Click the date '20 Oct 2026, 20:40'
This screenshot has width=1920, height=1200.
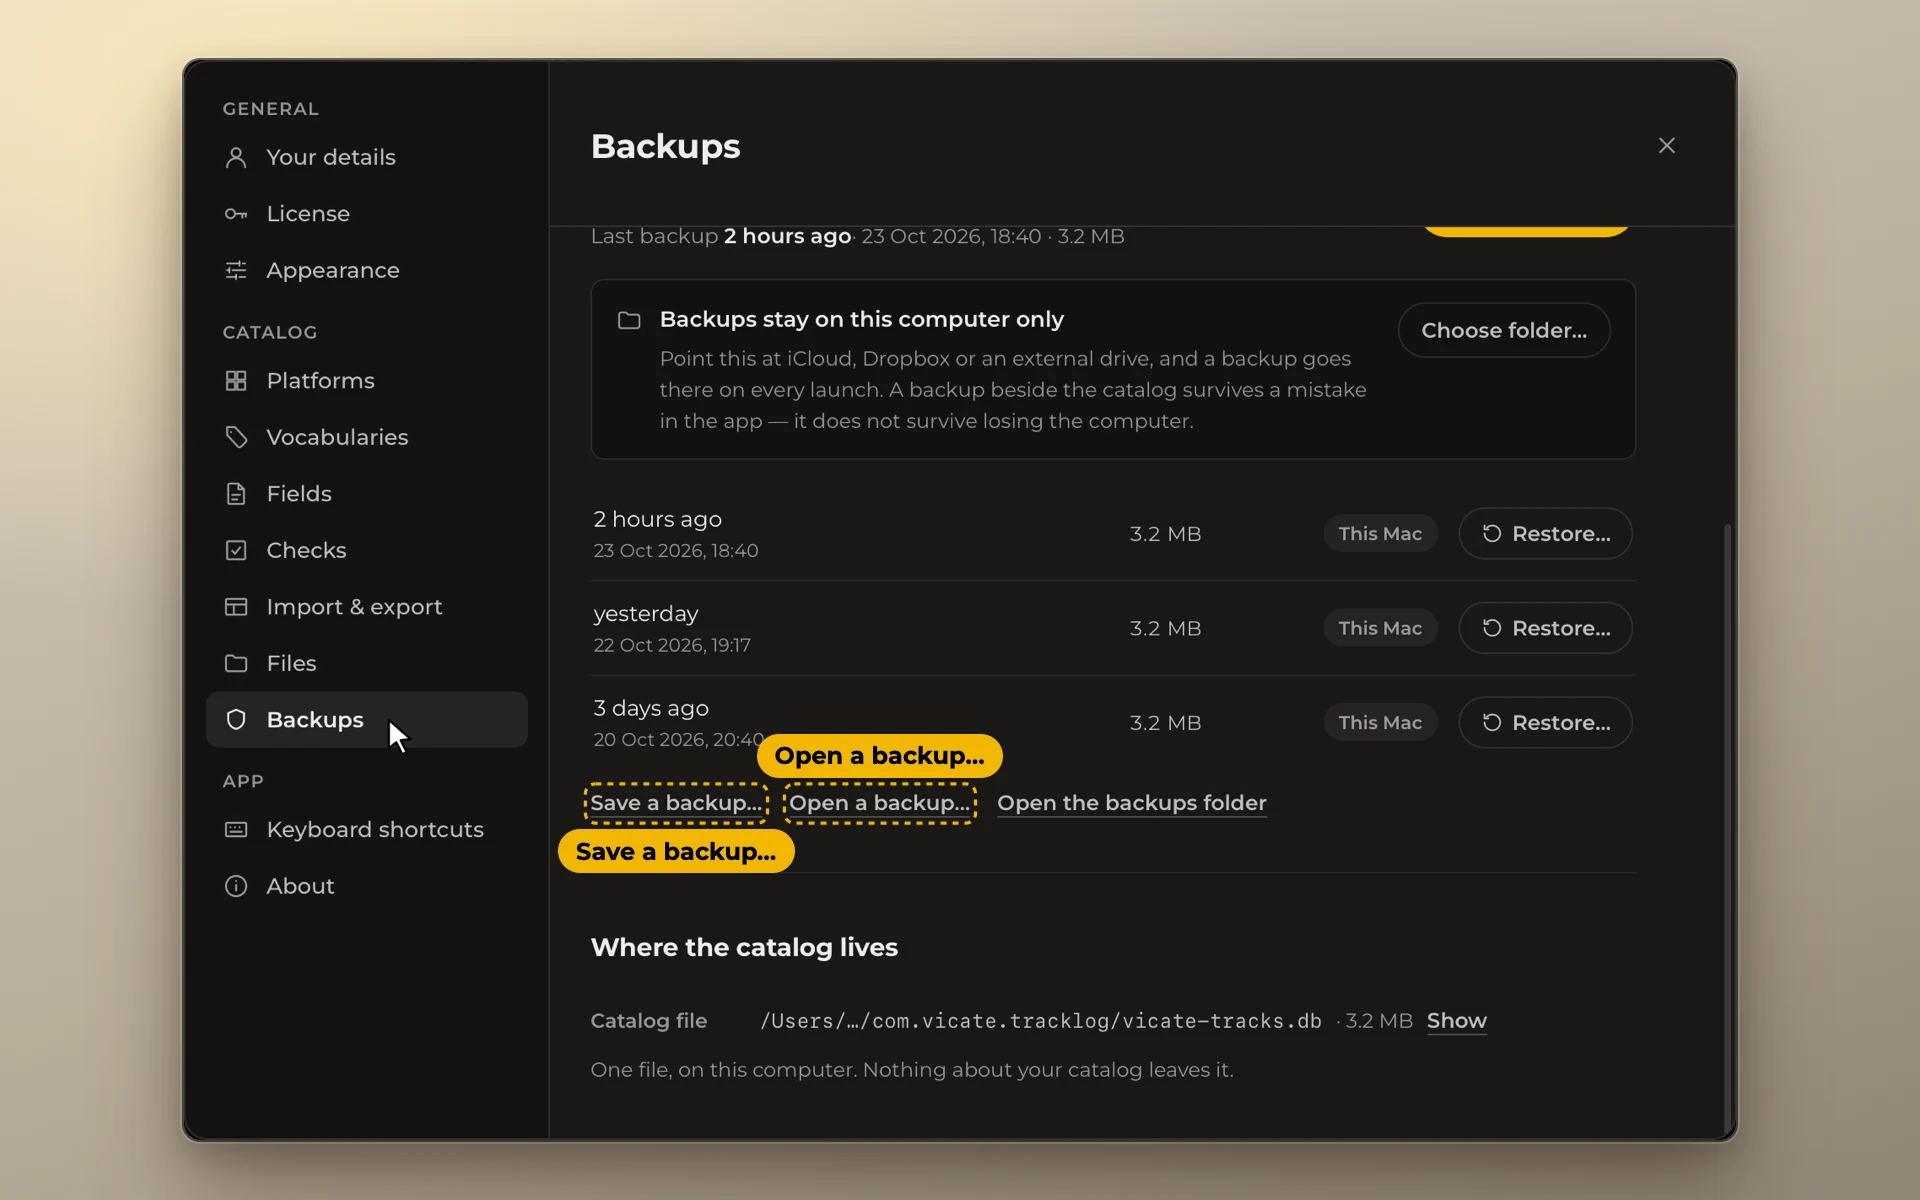click(x=678, y=740)
